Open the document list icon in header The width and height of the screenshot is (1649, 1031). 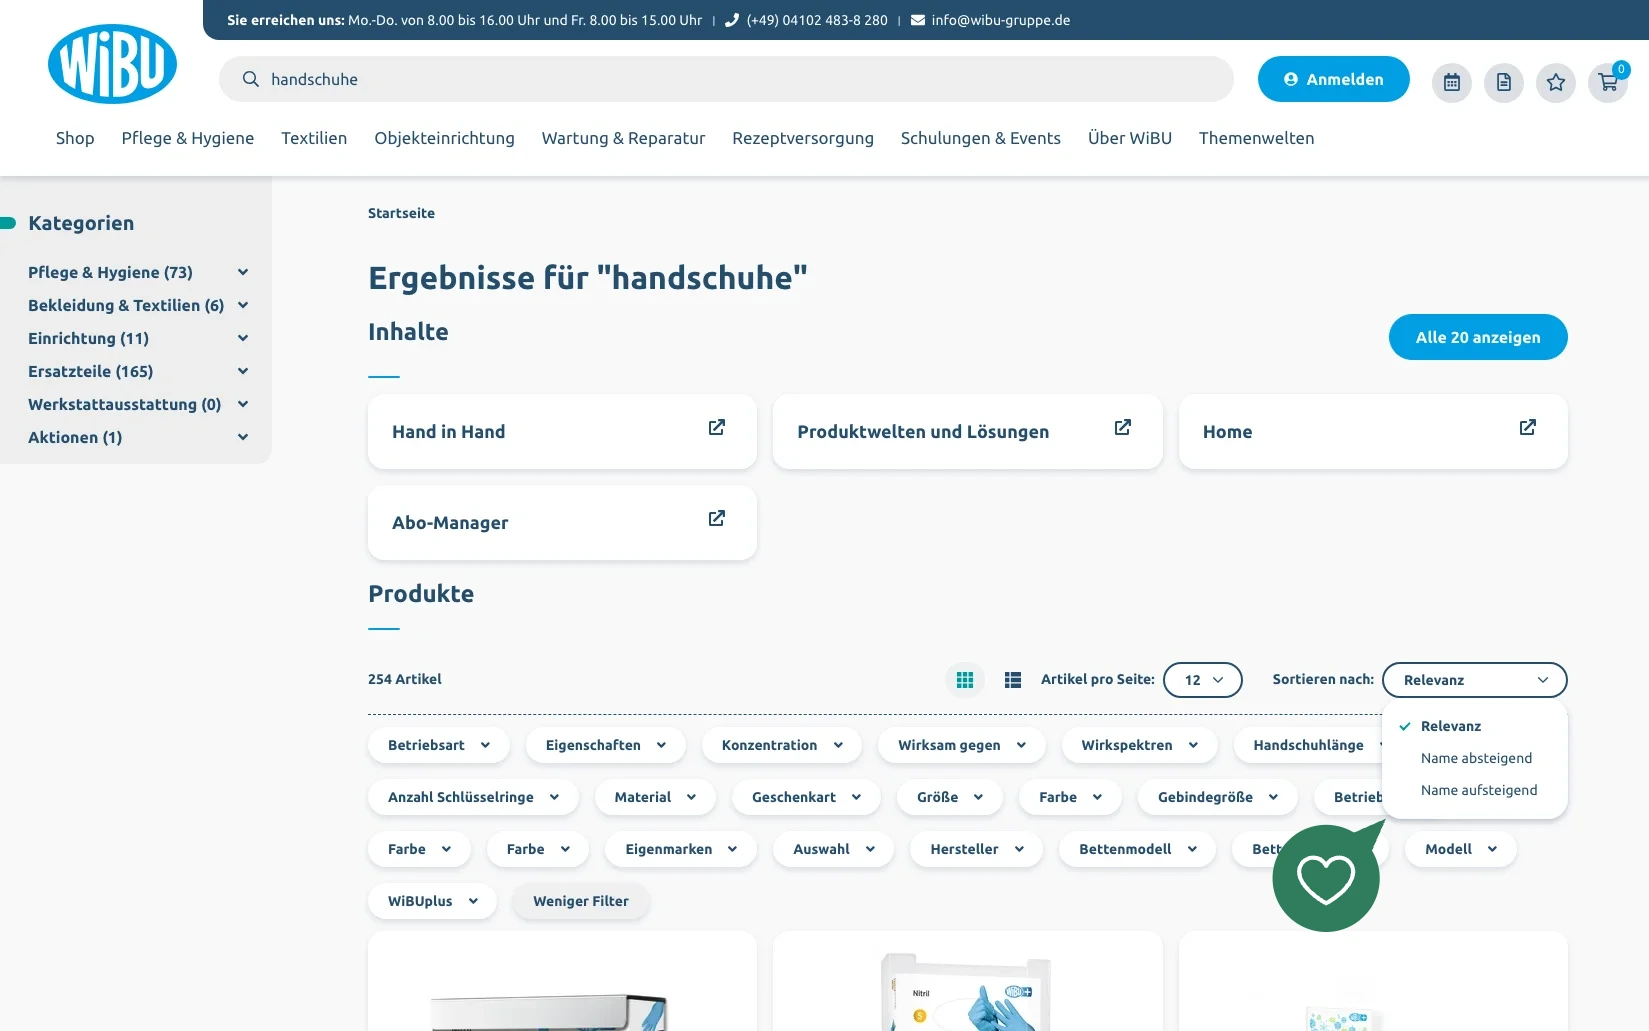coord(1504,82)
